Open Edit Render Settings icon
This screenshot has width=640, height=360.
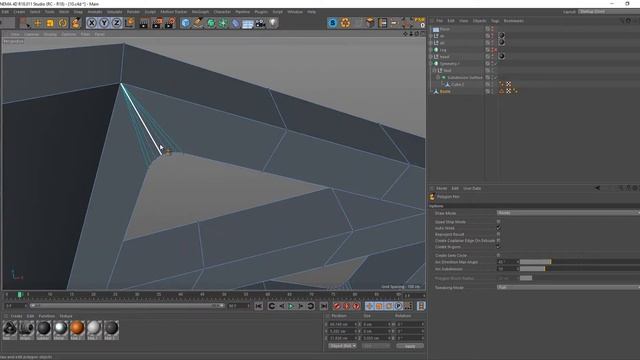coord(170,23)
